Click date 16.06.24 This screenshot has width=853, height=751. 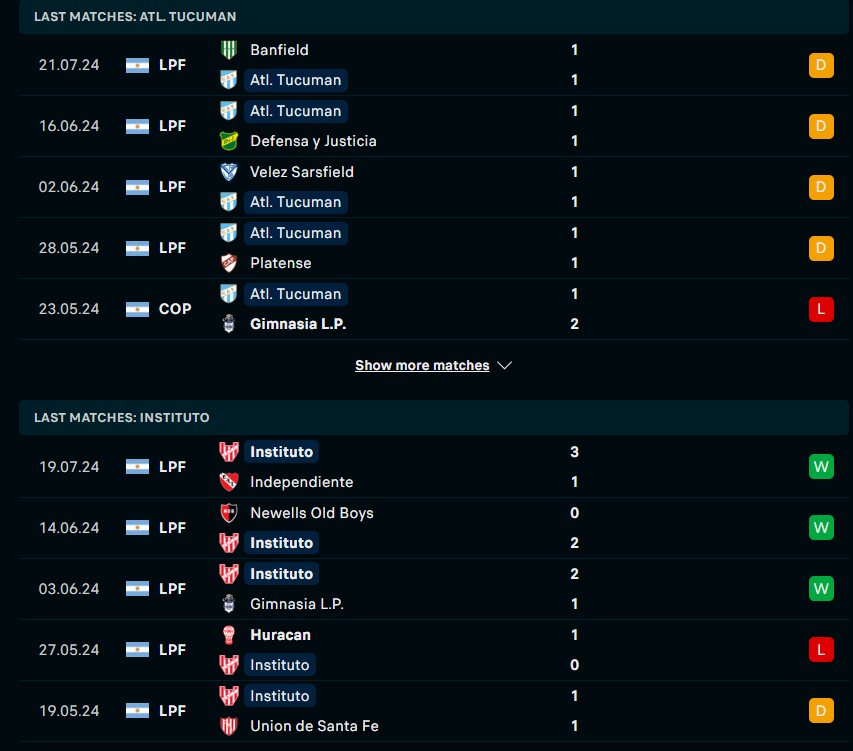tap(69, 126)
